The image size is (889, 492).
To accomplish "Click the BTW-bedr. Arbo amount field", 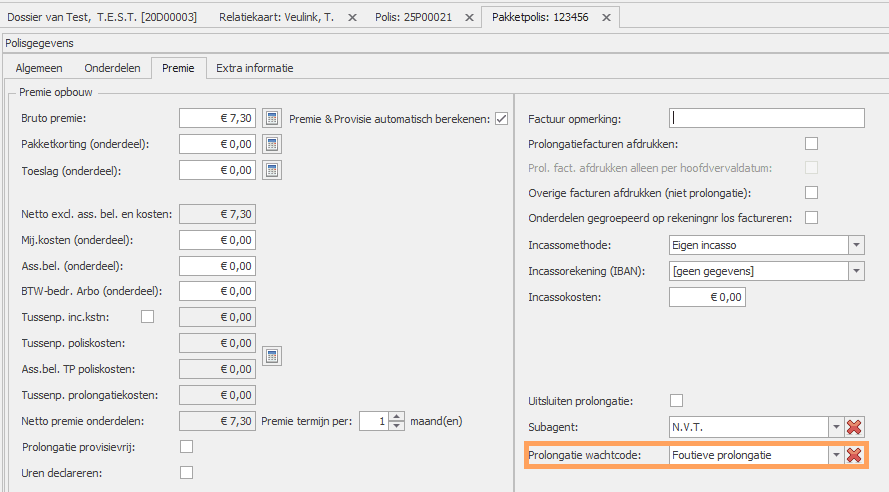I will click(217, 291).
